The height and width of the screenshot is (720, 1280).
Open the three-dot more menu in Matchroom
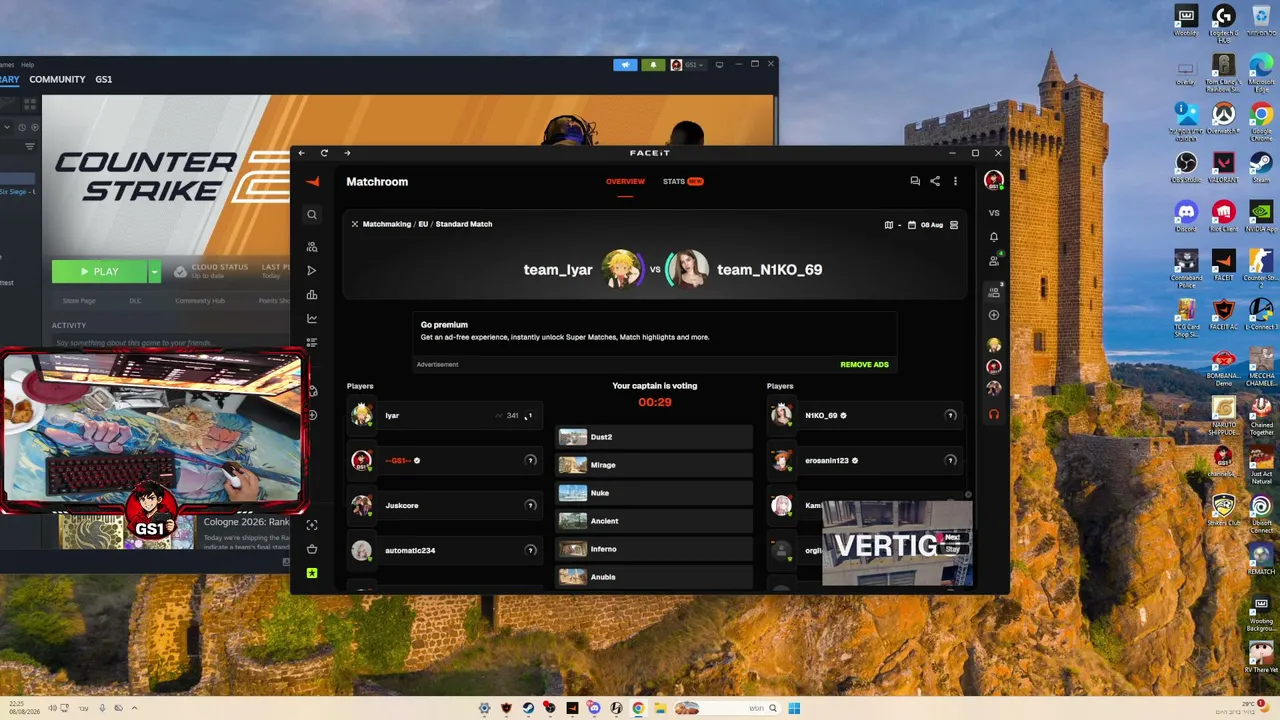(955, 181)
